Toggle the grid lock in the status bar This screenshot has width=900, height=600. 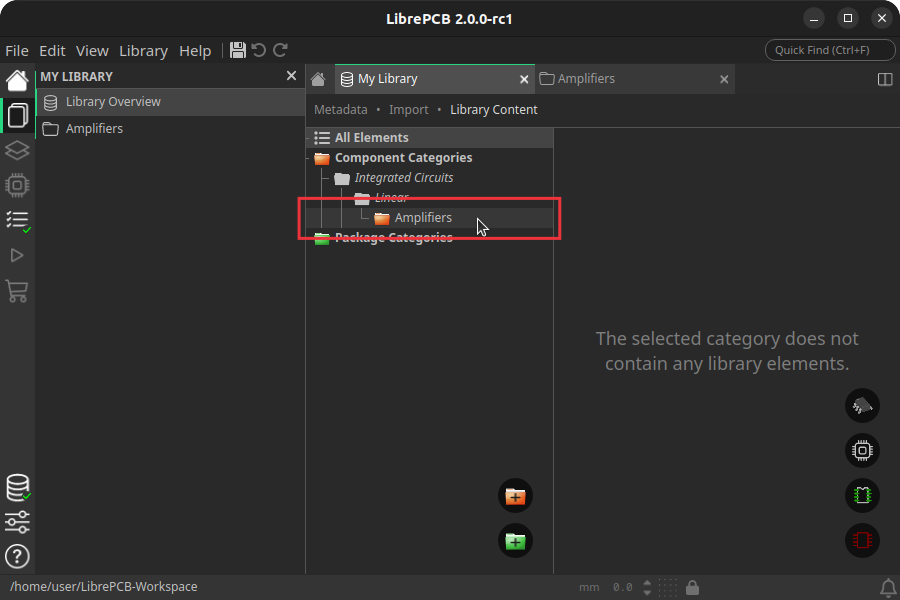[691, 587]
